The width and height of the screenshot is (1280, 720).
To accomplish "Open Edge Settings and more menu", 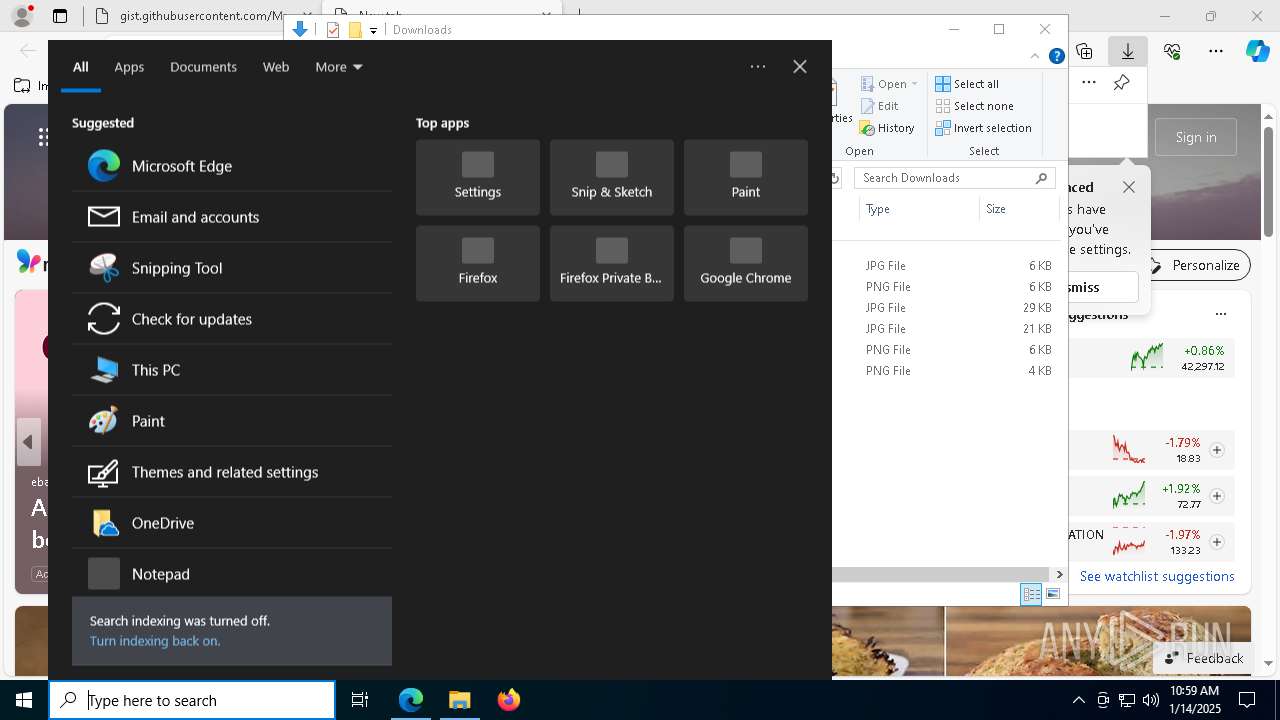I will (x=1217, y=49).
